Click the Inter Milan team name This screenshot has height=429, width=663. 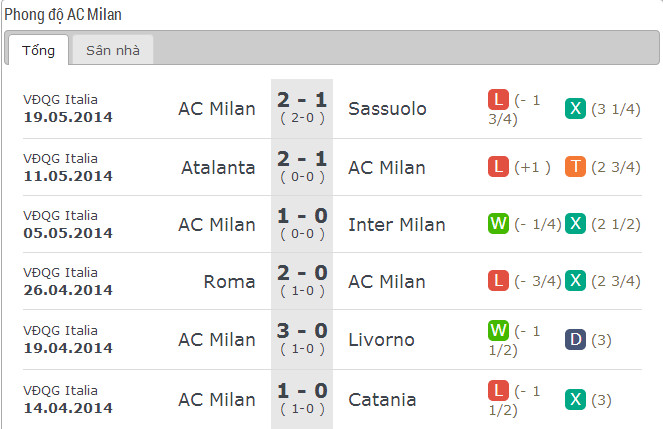pos(397,225)
